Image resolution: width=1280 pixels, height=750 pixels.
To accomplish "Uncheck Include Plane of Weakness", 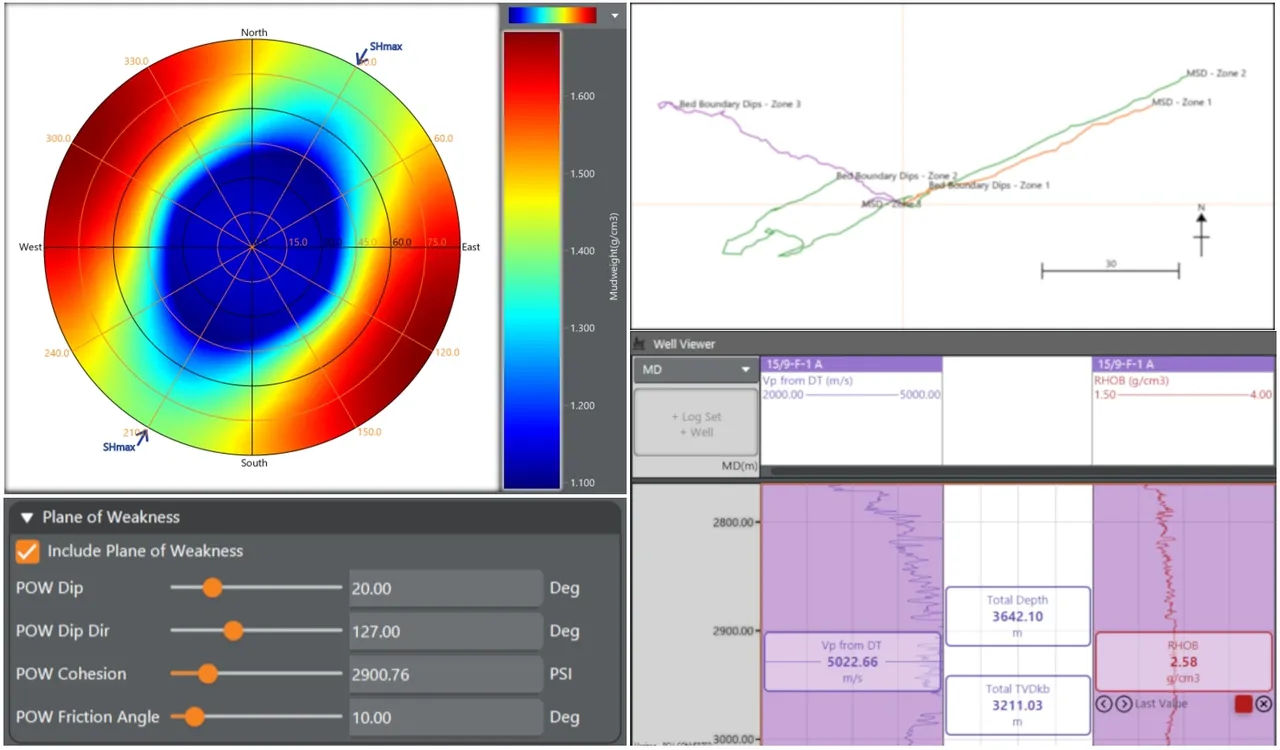I will (x=28, y=551).
